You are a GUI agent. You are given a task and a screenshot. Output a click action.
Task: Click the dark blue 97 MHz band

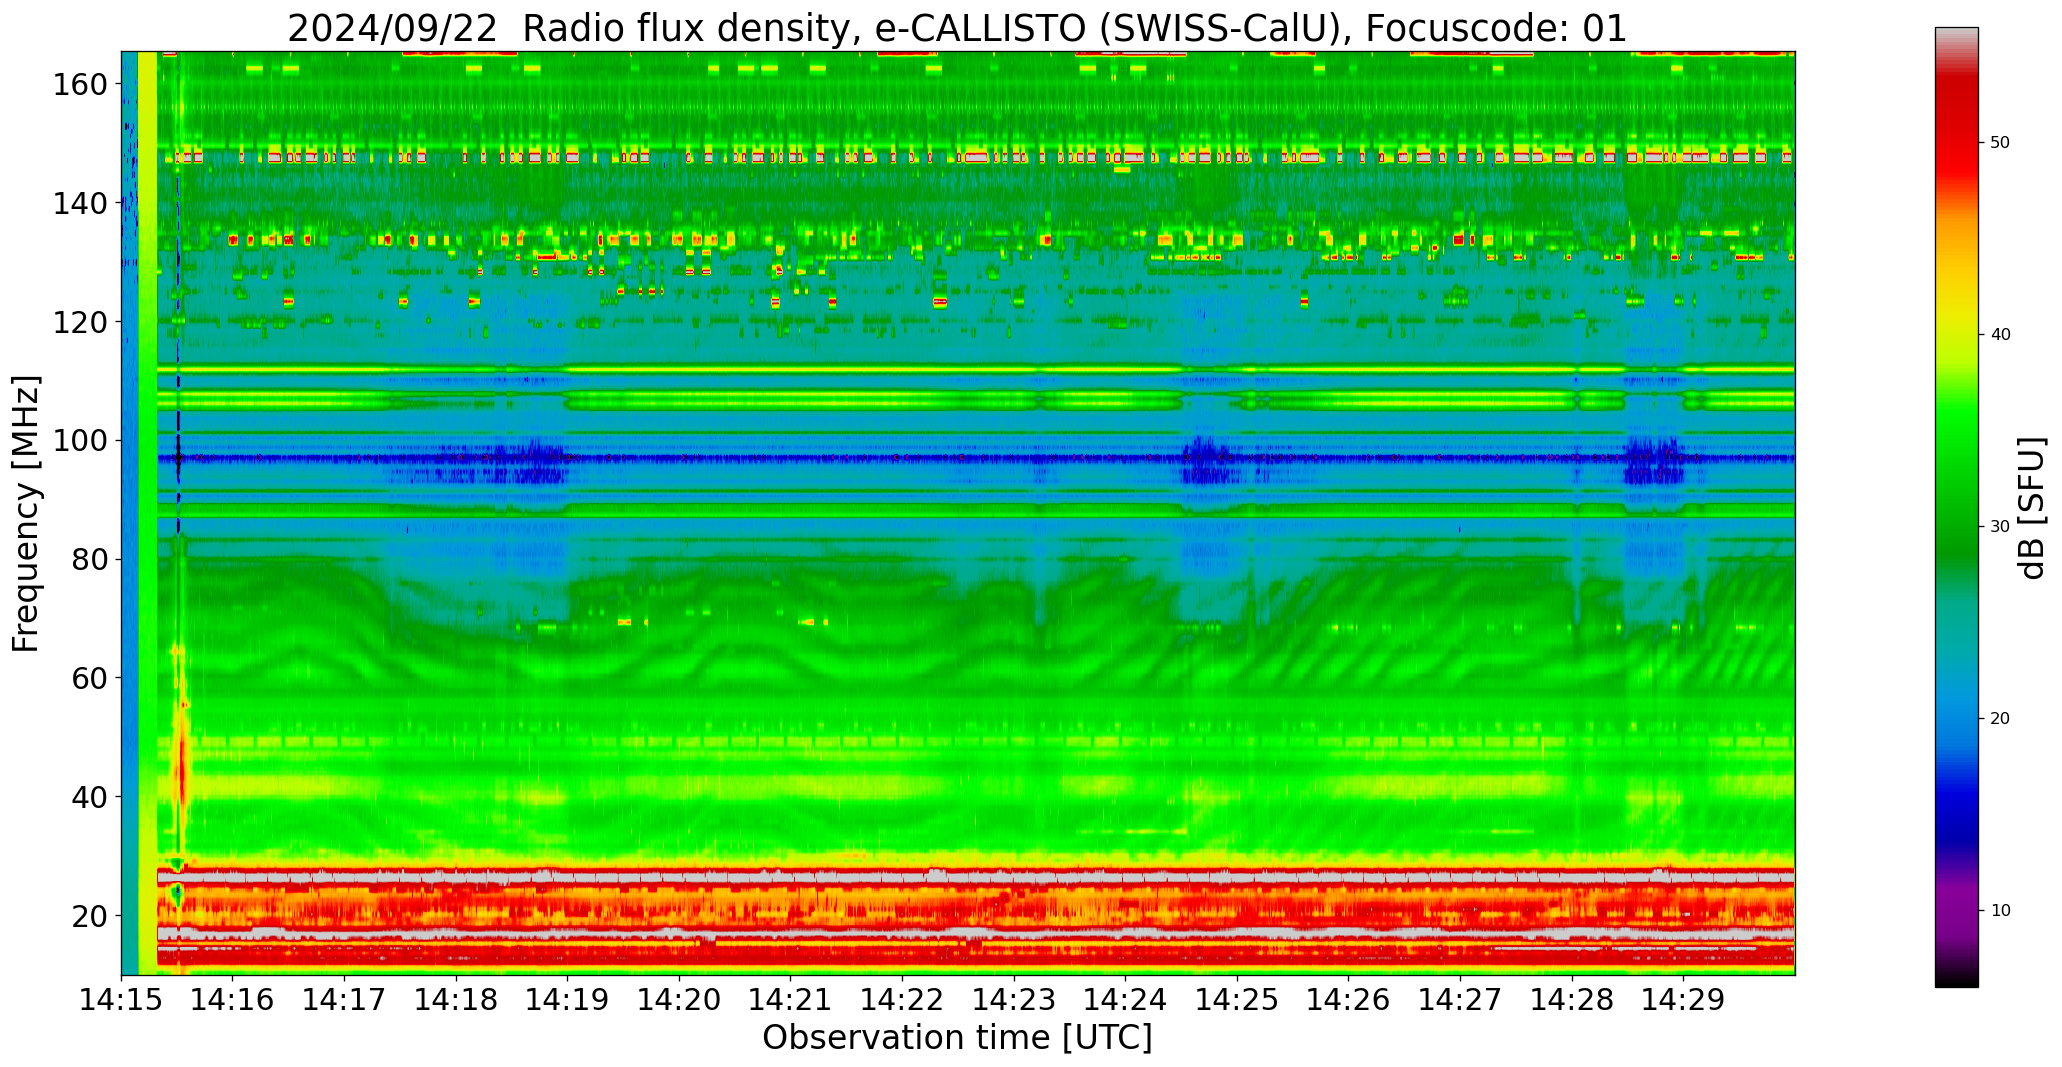point(975,458)
